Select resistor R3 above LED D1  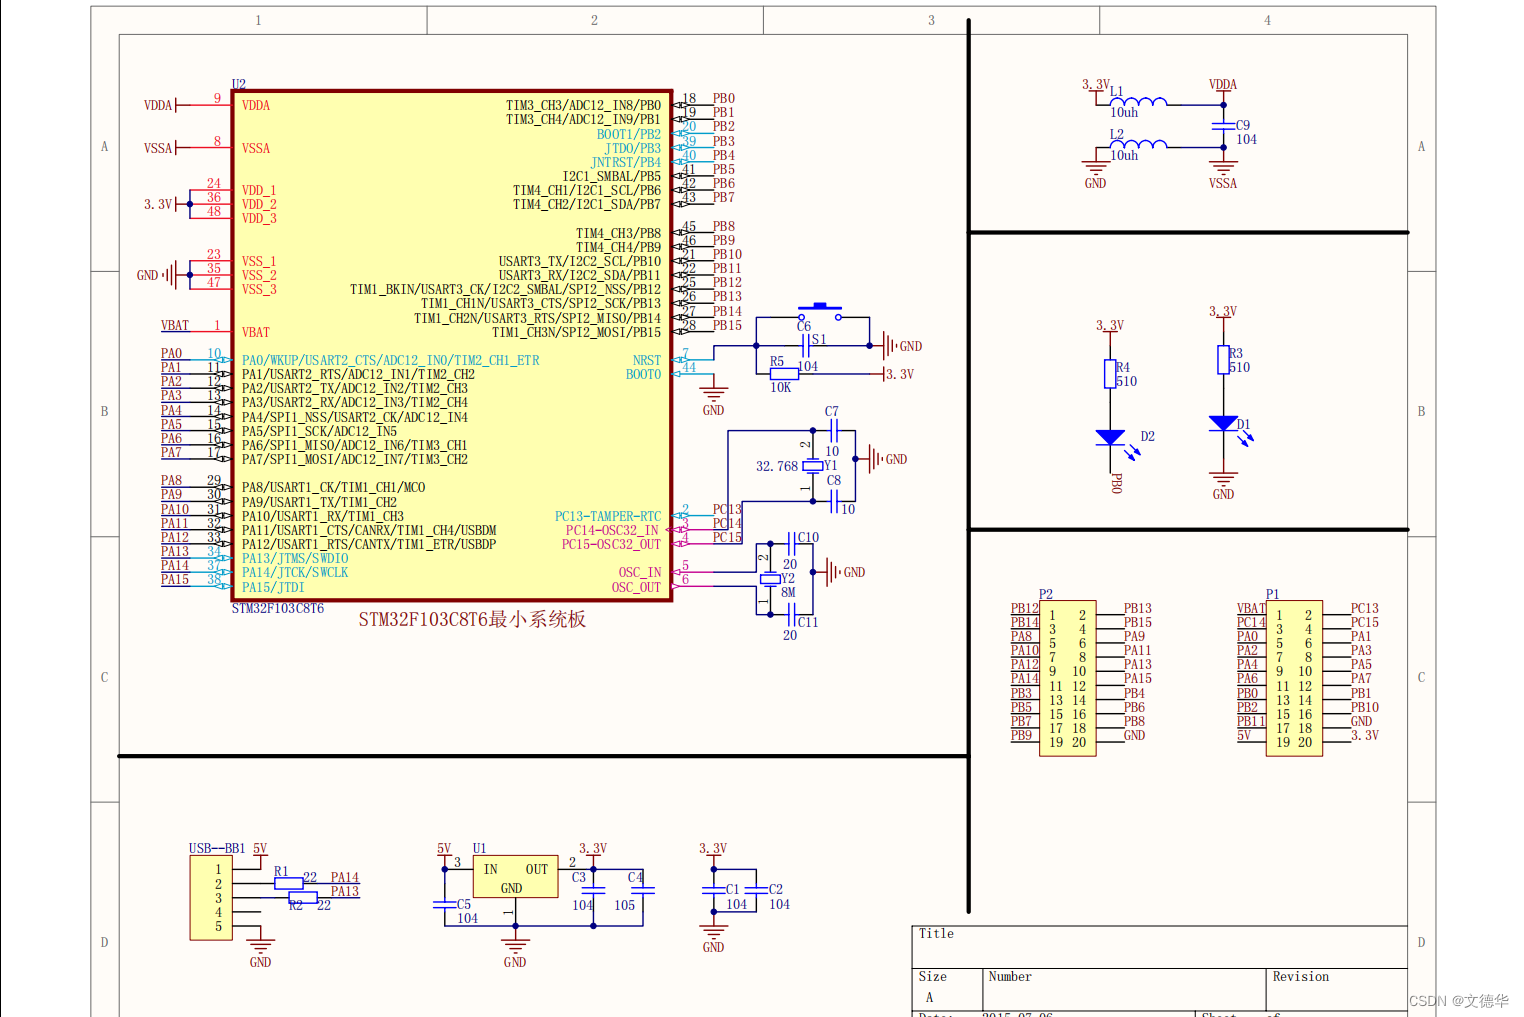click(1223, 360)
